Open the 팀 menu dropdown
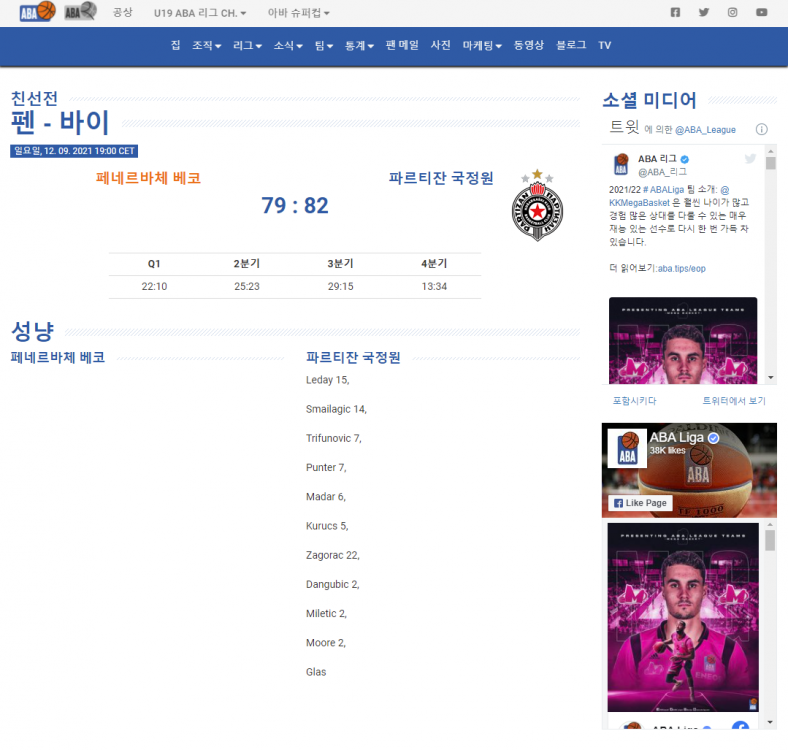The image size is (788, 750). [x=324, y=45]
